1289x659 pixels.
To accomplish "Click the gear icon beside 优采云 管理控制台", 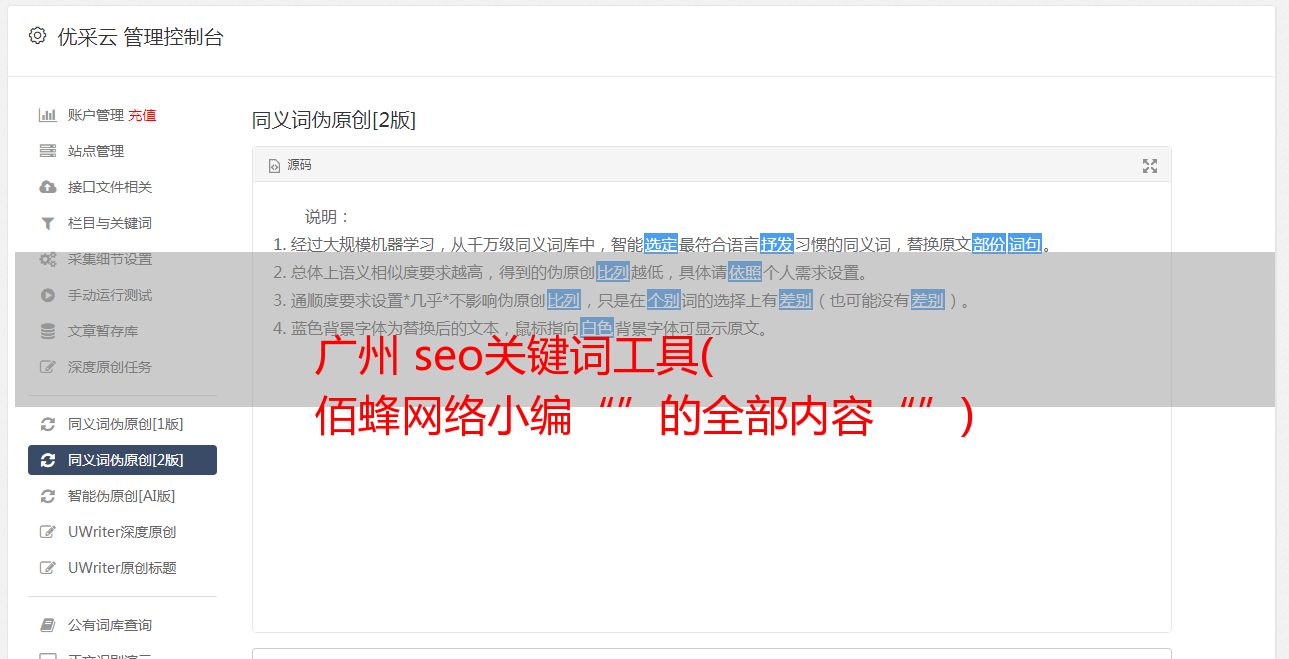I will [x=37, y=36].
